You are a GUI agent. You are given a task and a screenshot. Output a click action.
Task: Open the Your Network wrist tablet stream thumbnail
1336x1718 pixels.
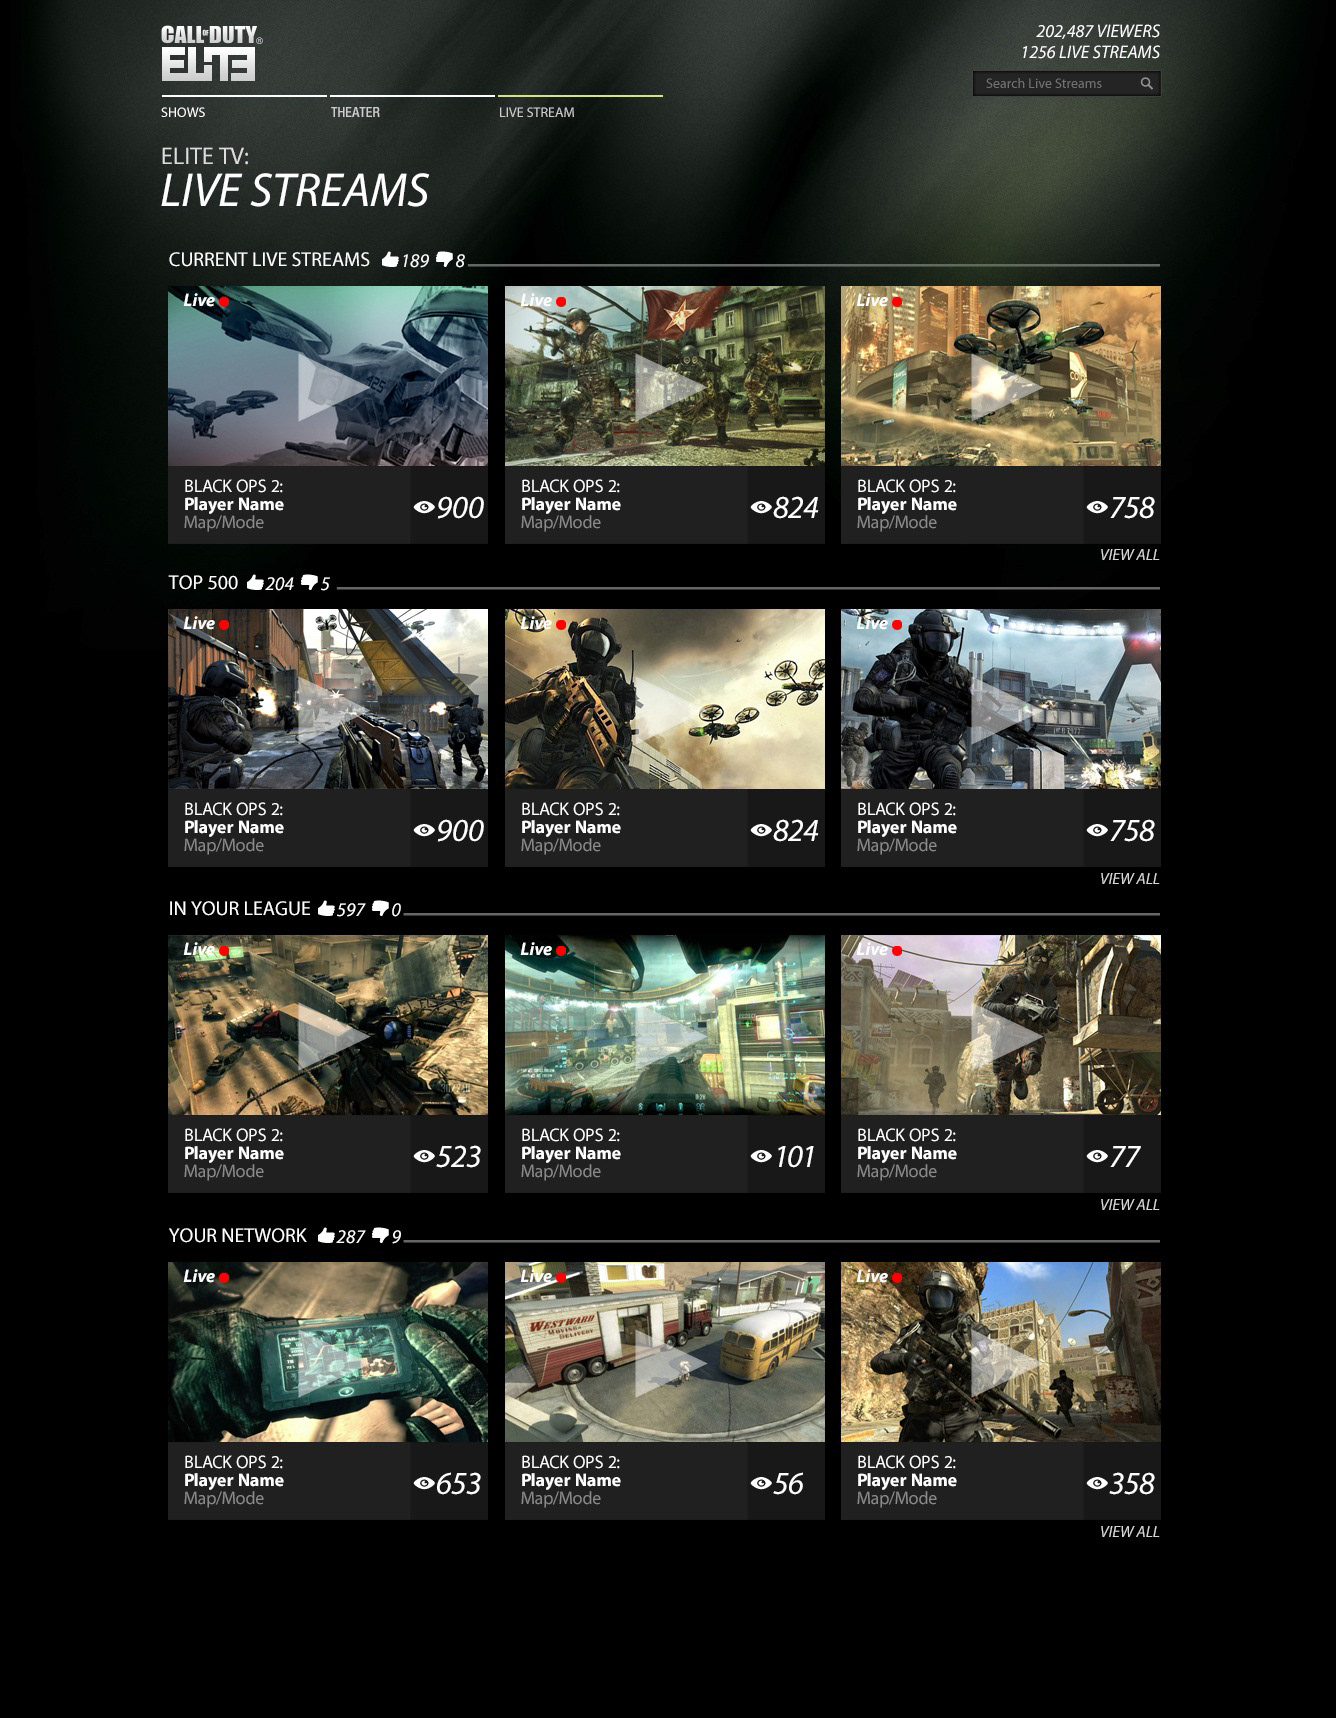328,1352
